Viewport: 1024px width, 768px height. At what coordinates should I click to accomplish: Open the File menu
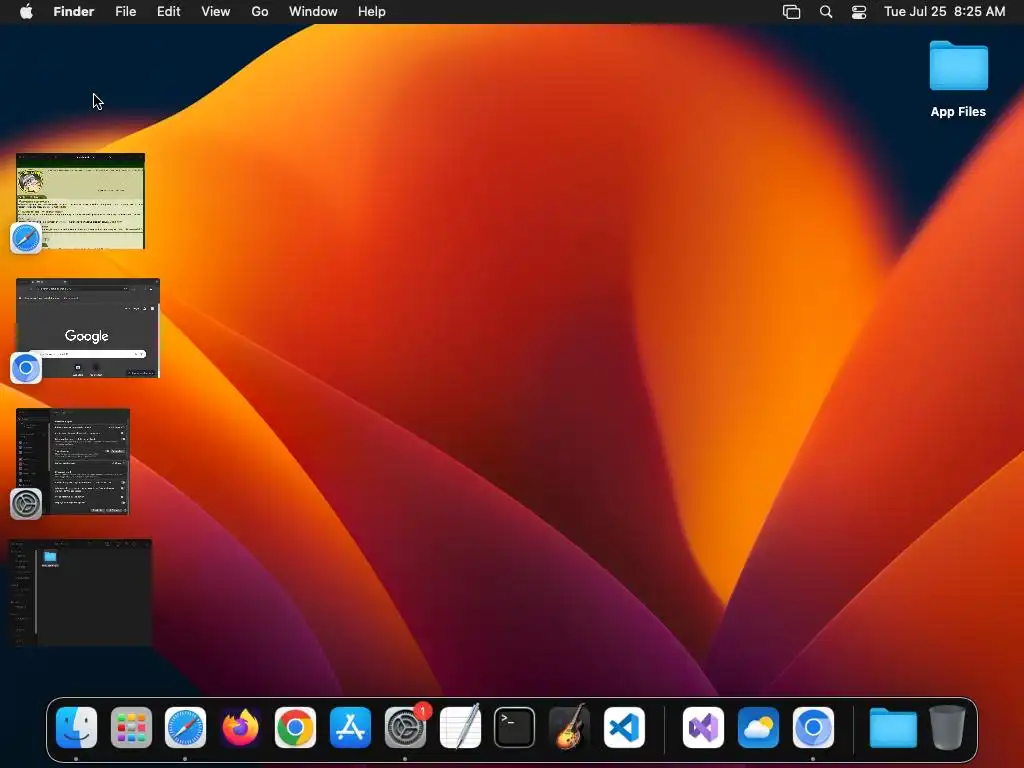tap(125, 12)
